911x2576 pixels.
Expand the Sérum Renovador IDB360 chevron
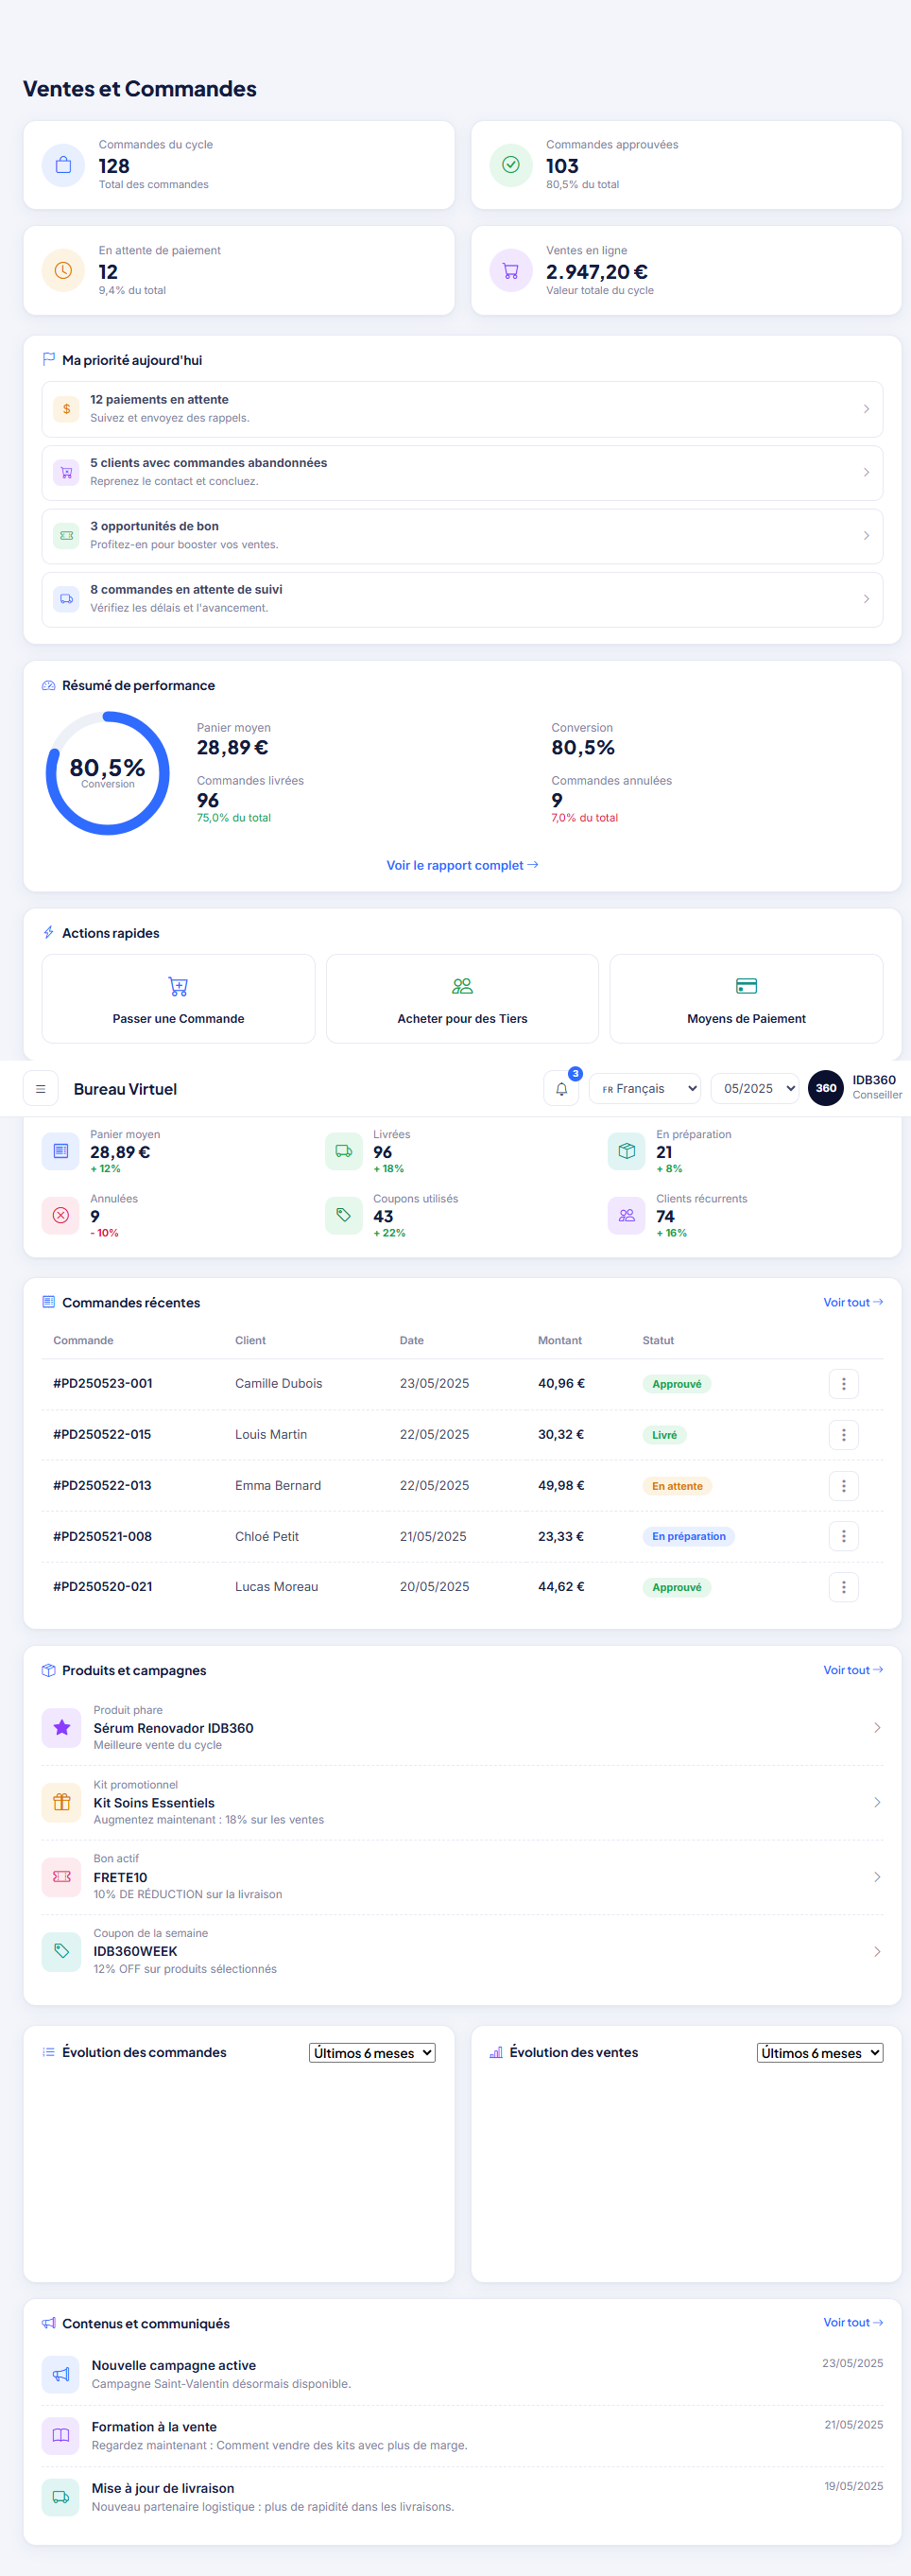click(x=877, y=1727)
